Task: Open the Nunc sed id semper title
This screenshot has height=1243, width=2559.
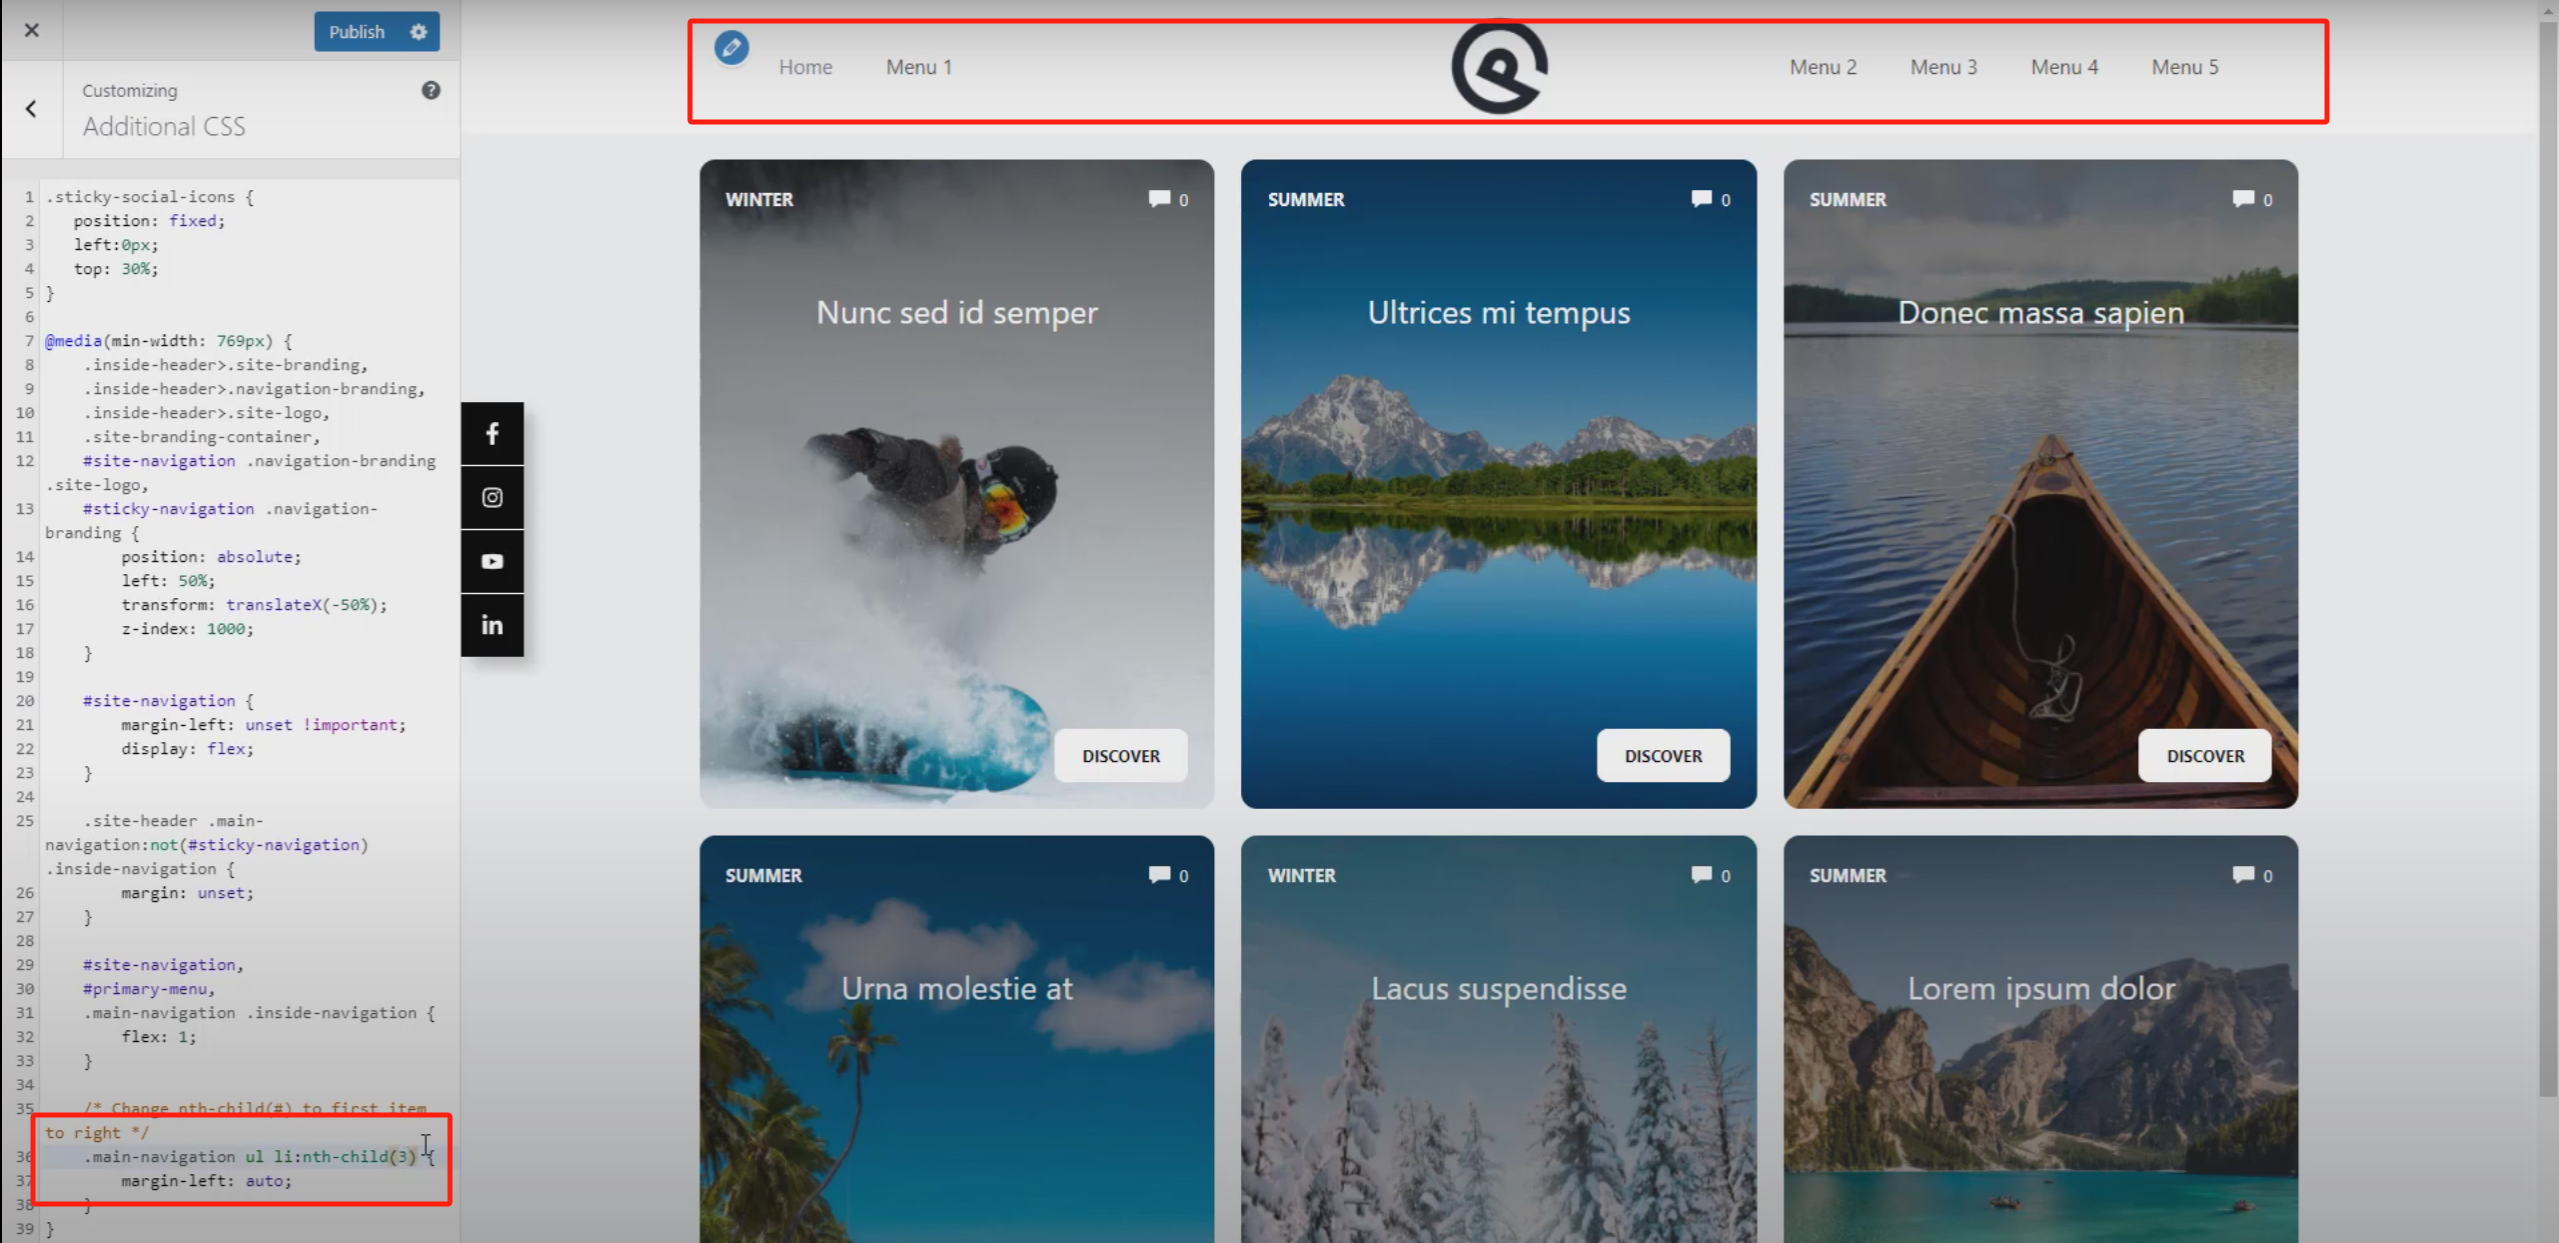Action: (956, 312)
